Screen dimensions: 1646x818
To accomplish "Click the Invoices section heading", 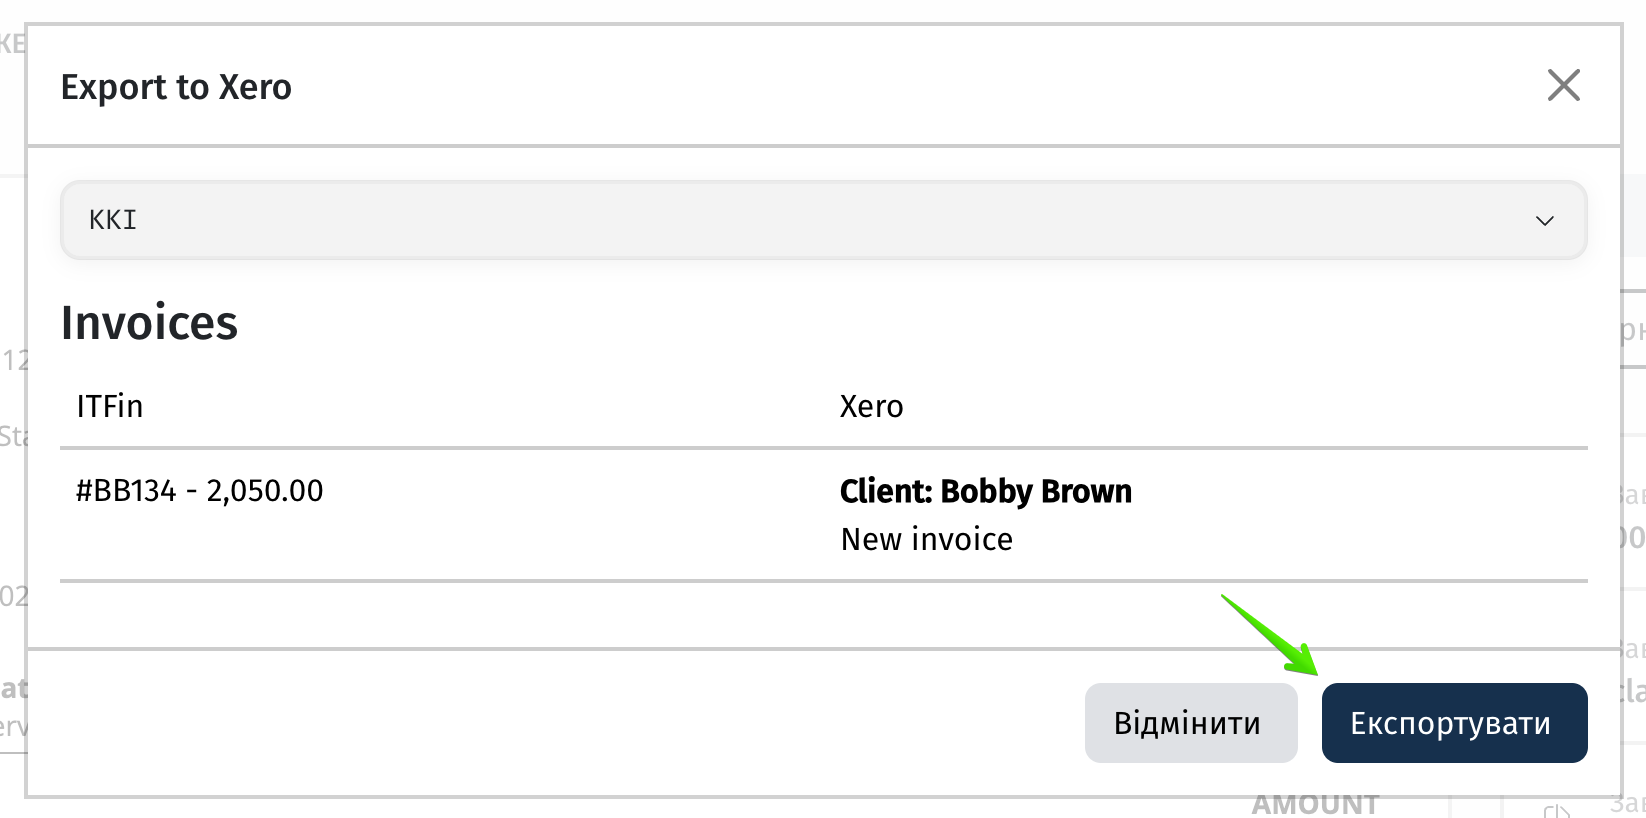I will tap(149, 323).
